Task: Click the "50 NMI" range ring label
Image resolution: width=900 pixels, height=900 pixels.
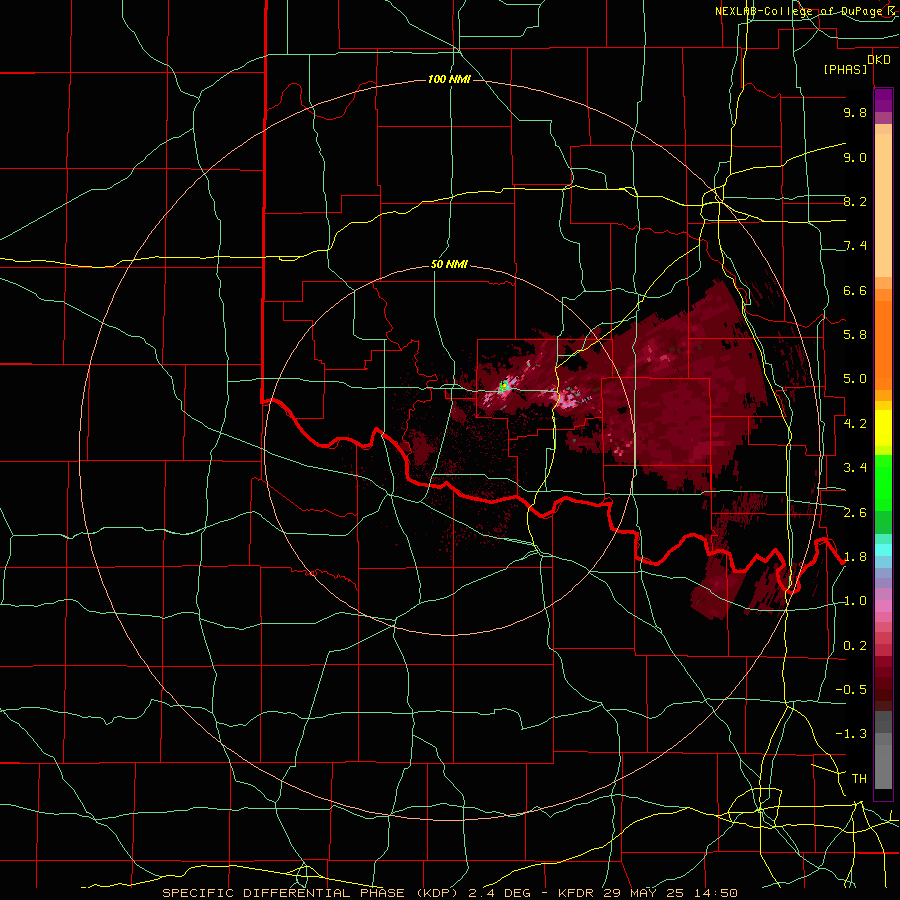Action: click(x=449, y=265)
